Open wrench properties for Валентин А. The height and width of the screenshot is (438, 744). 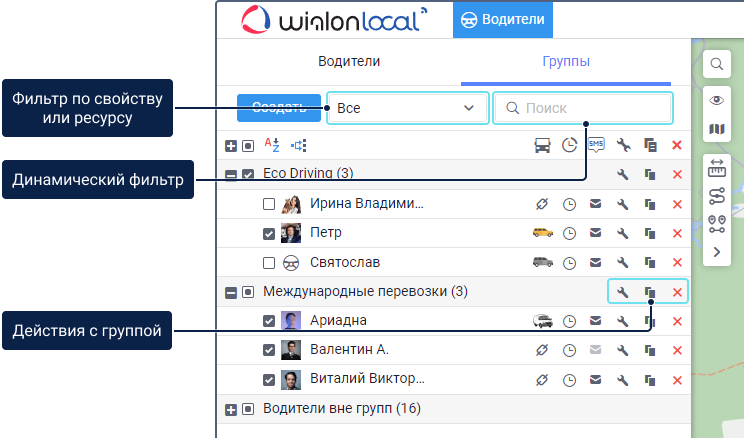coord(623,350)
